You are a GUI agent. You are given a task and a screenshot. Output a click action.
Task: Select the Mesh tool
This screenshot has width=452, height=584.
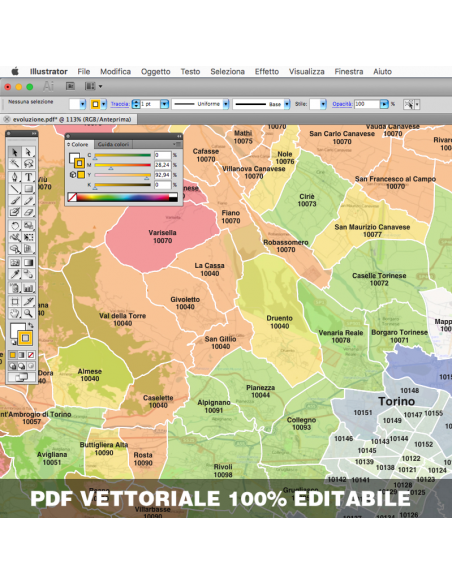pos(15,263)
